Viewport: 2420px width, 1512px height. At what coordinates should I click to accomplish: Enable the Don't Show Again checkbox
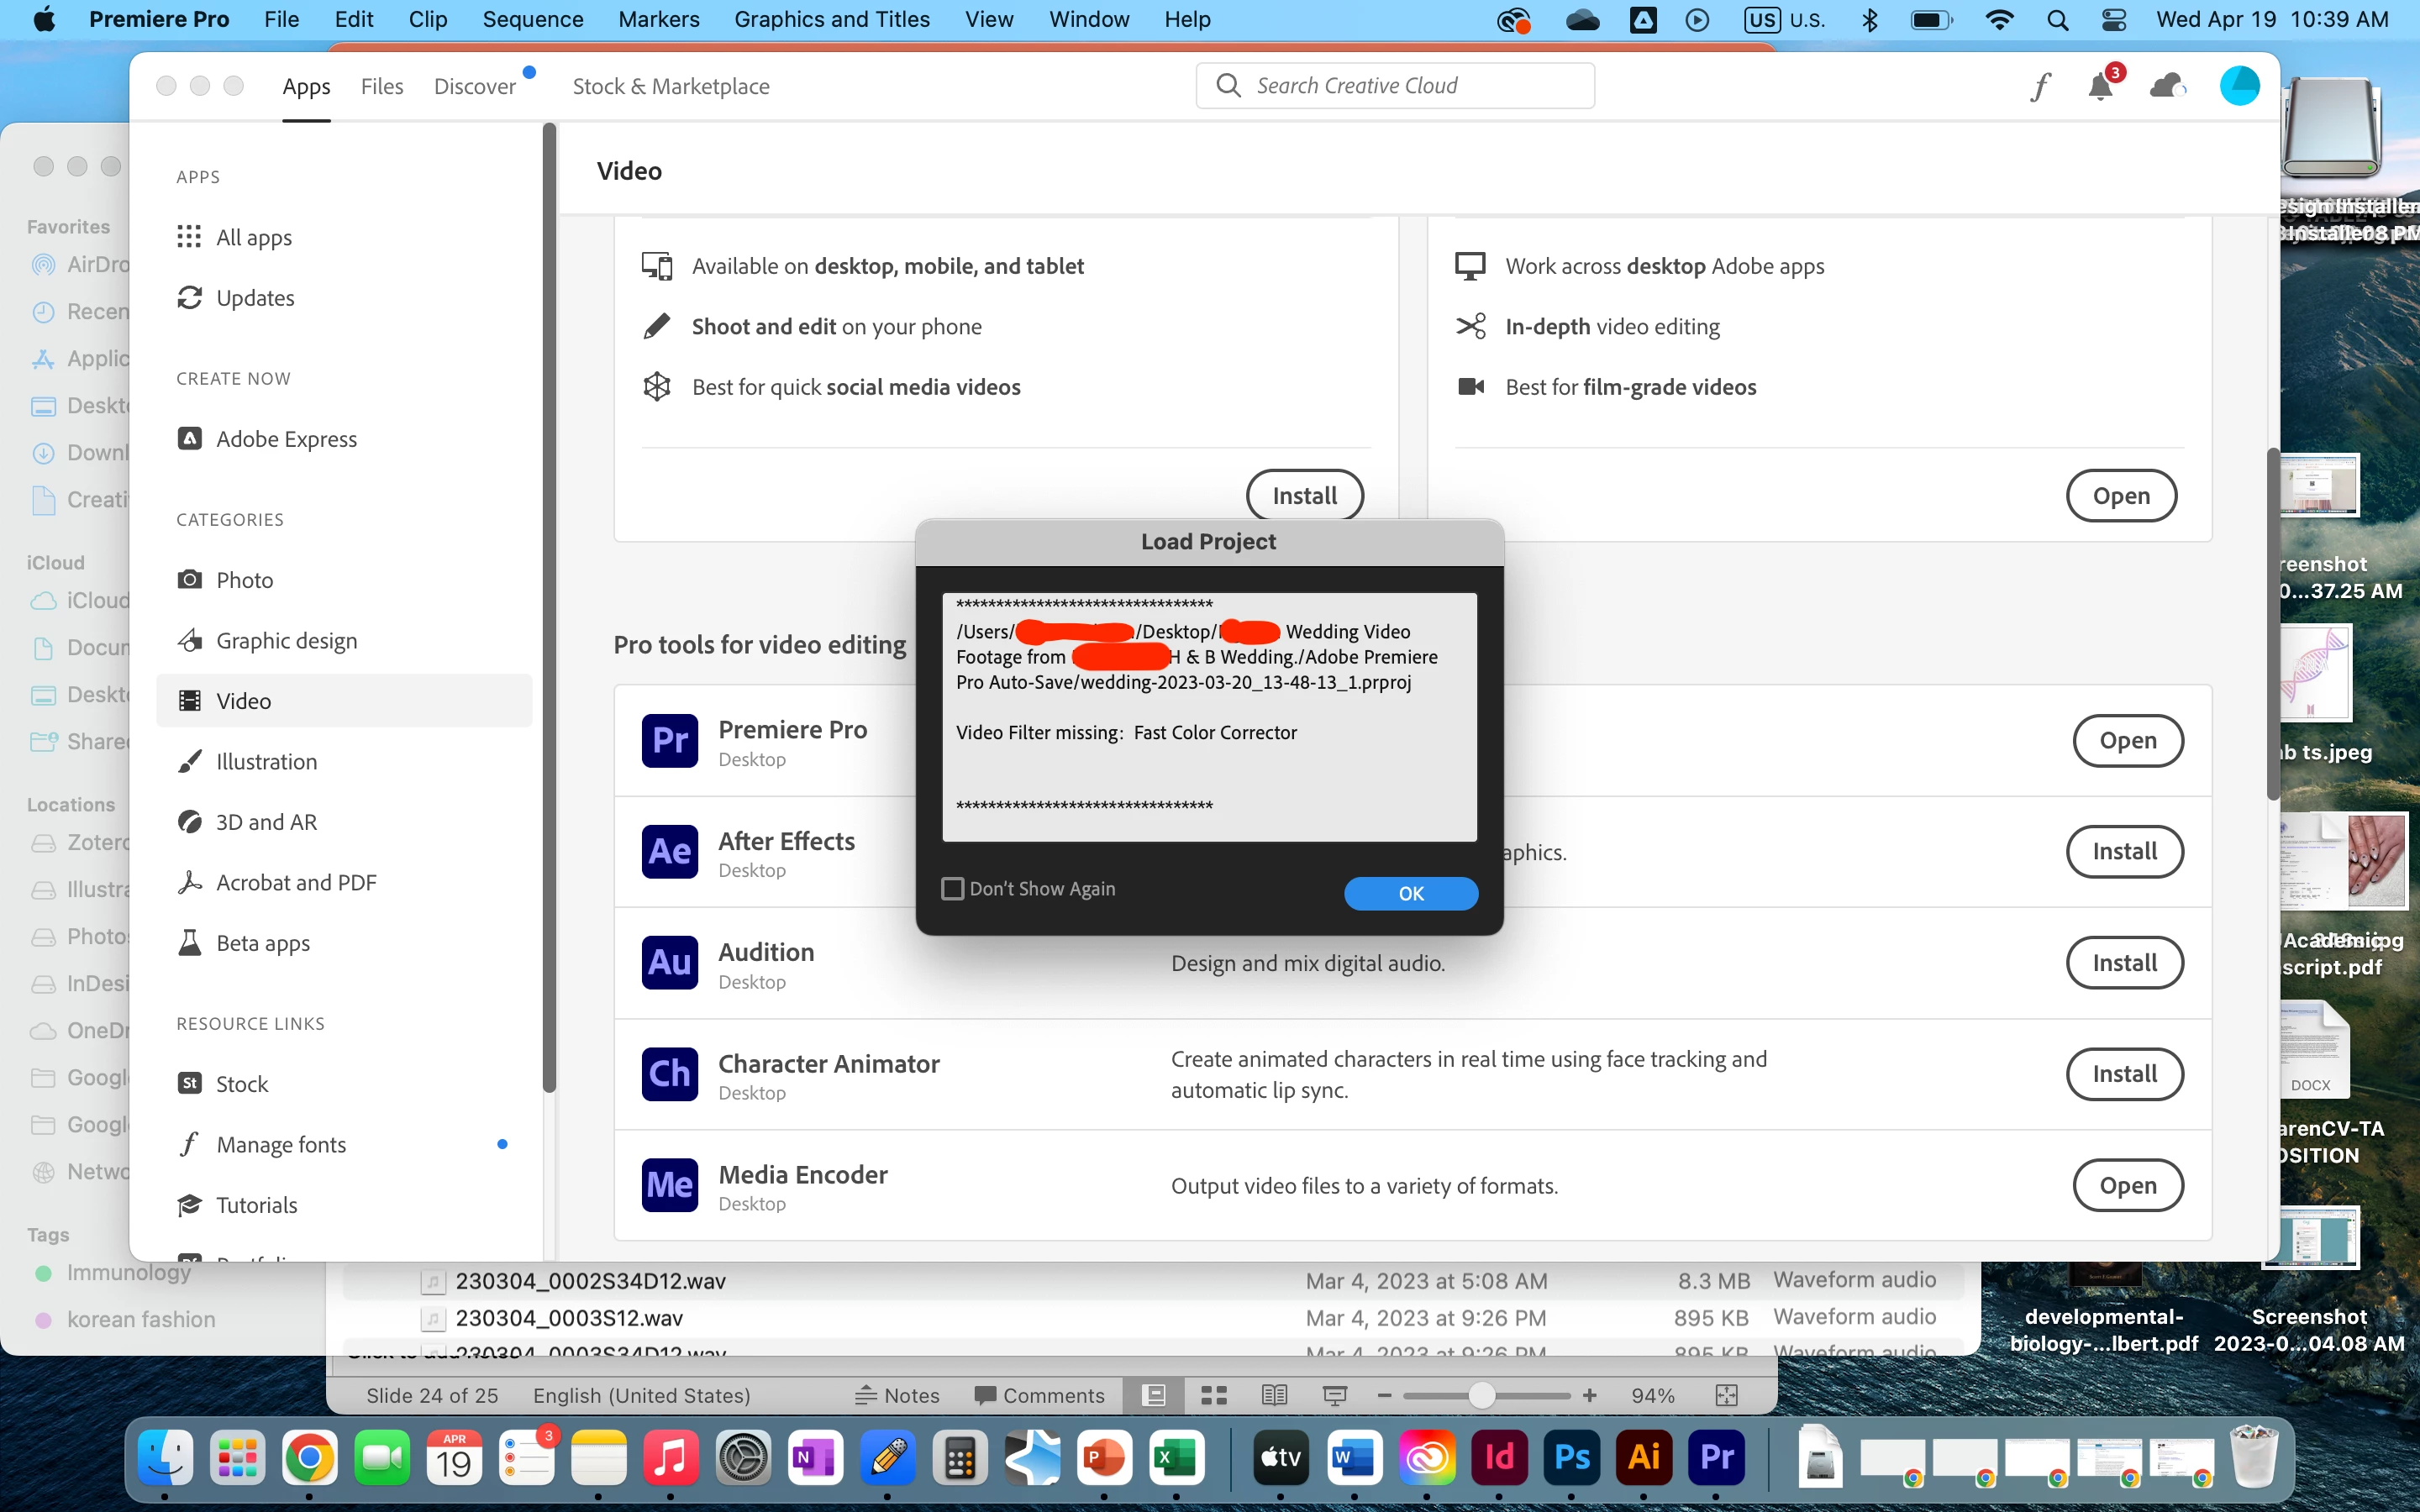click(953, 888)
